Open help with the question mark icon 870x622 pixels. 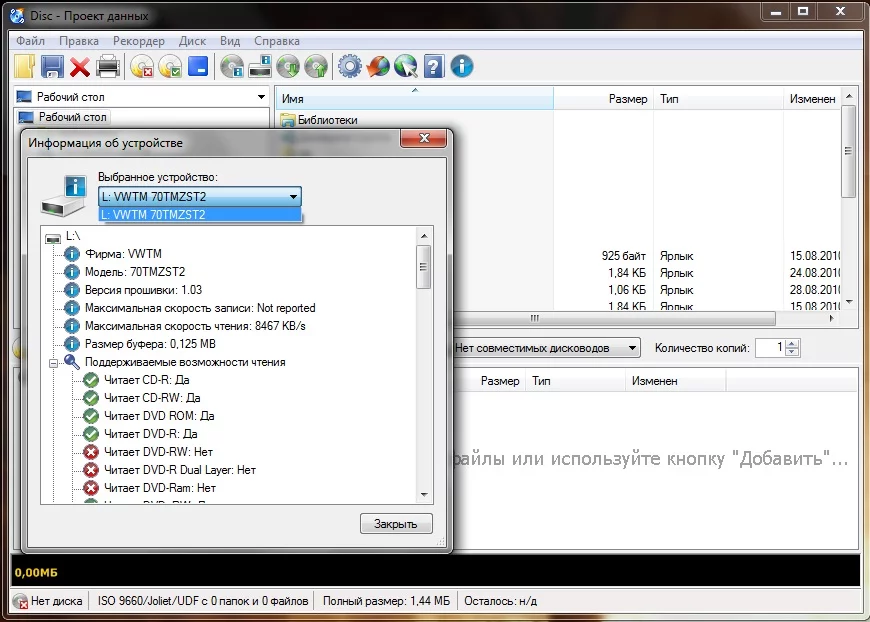tap(434, 67)
